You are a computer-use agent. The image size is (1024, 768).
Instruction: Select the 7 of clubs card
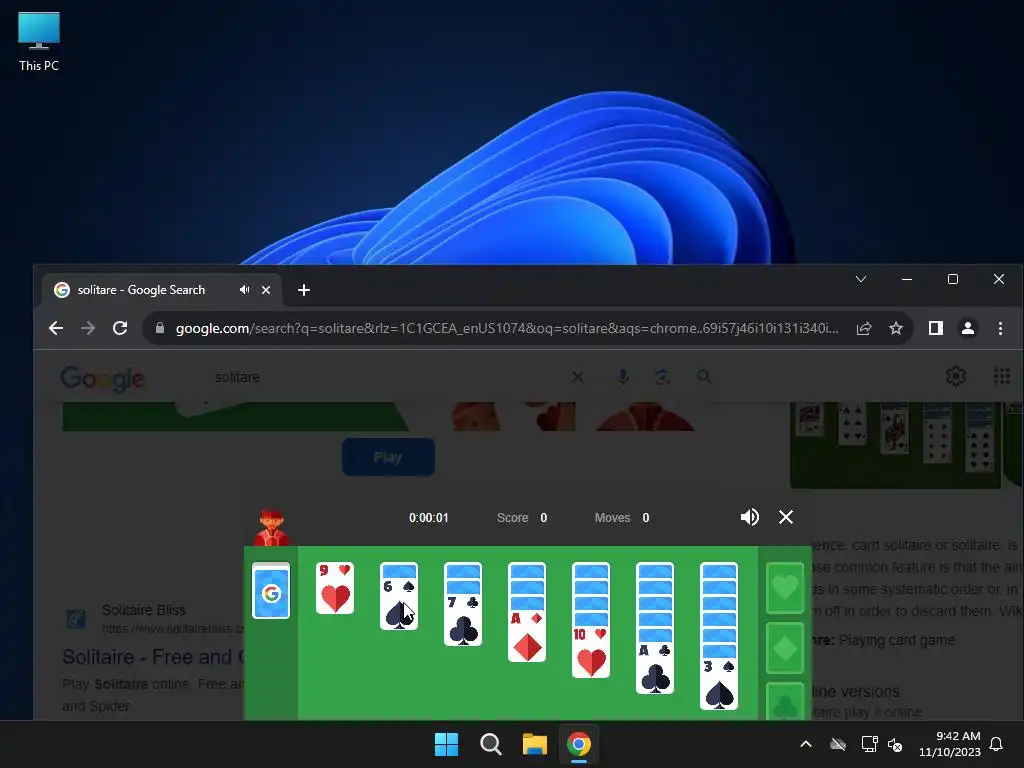point(463,619)
